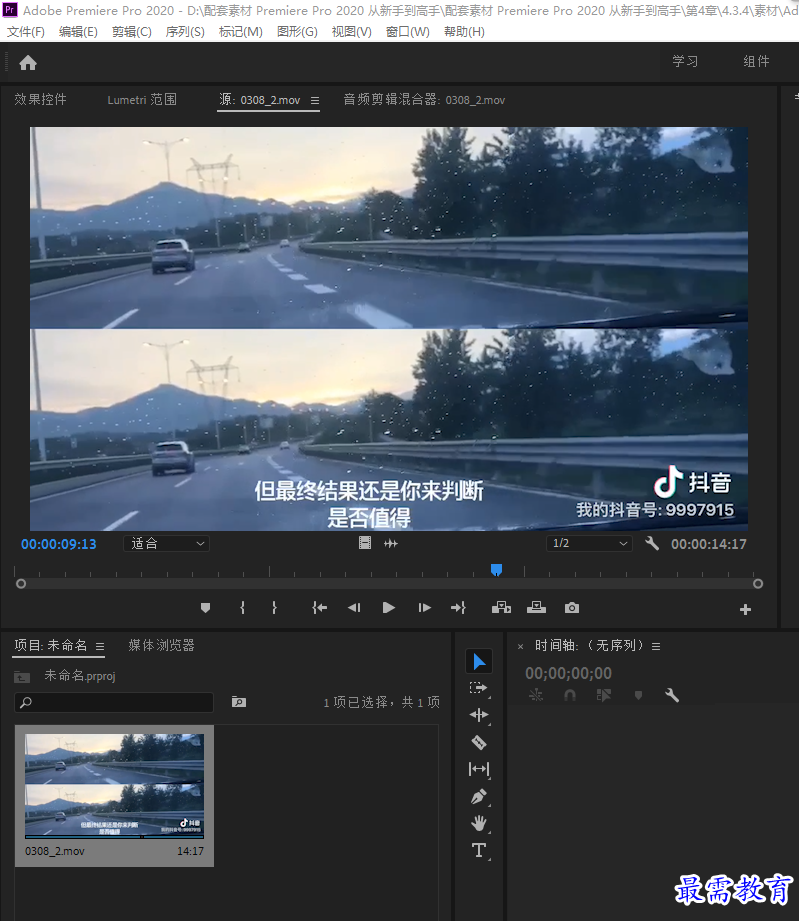Export frame with camera icon

click(x=572, y=608)
